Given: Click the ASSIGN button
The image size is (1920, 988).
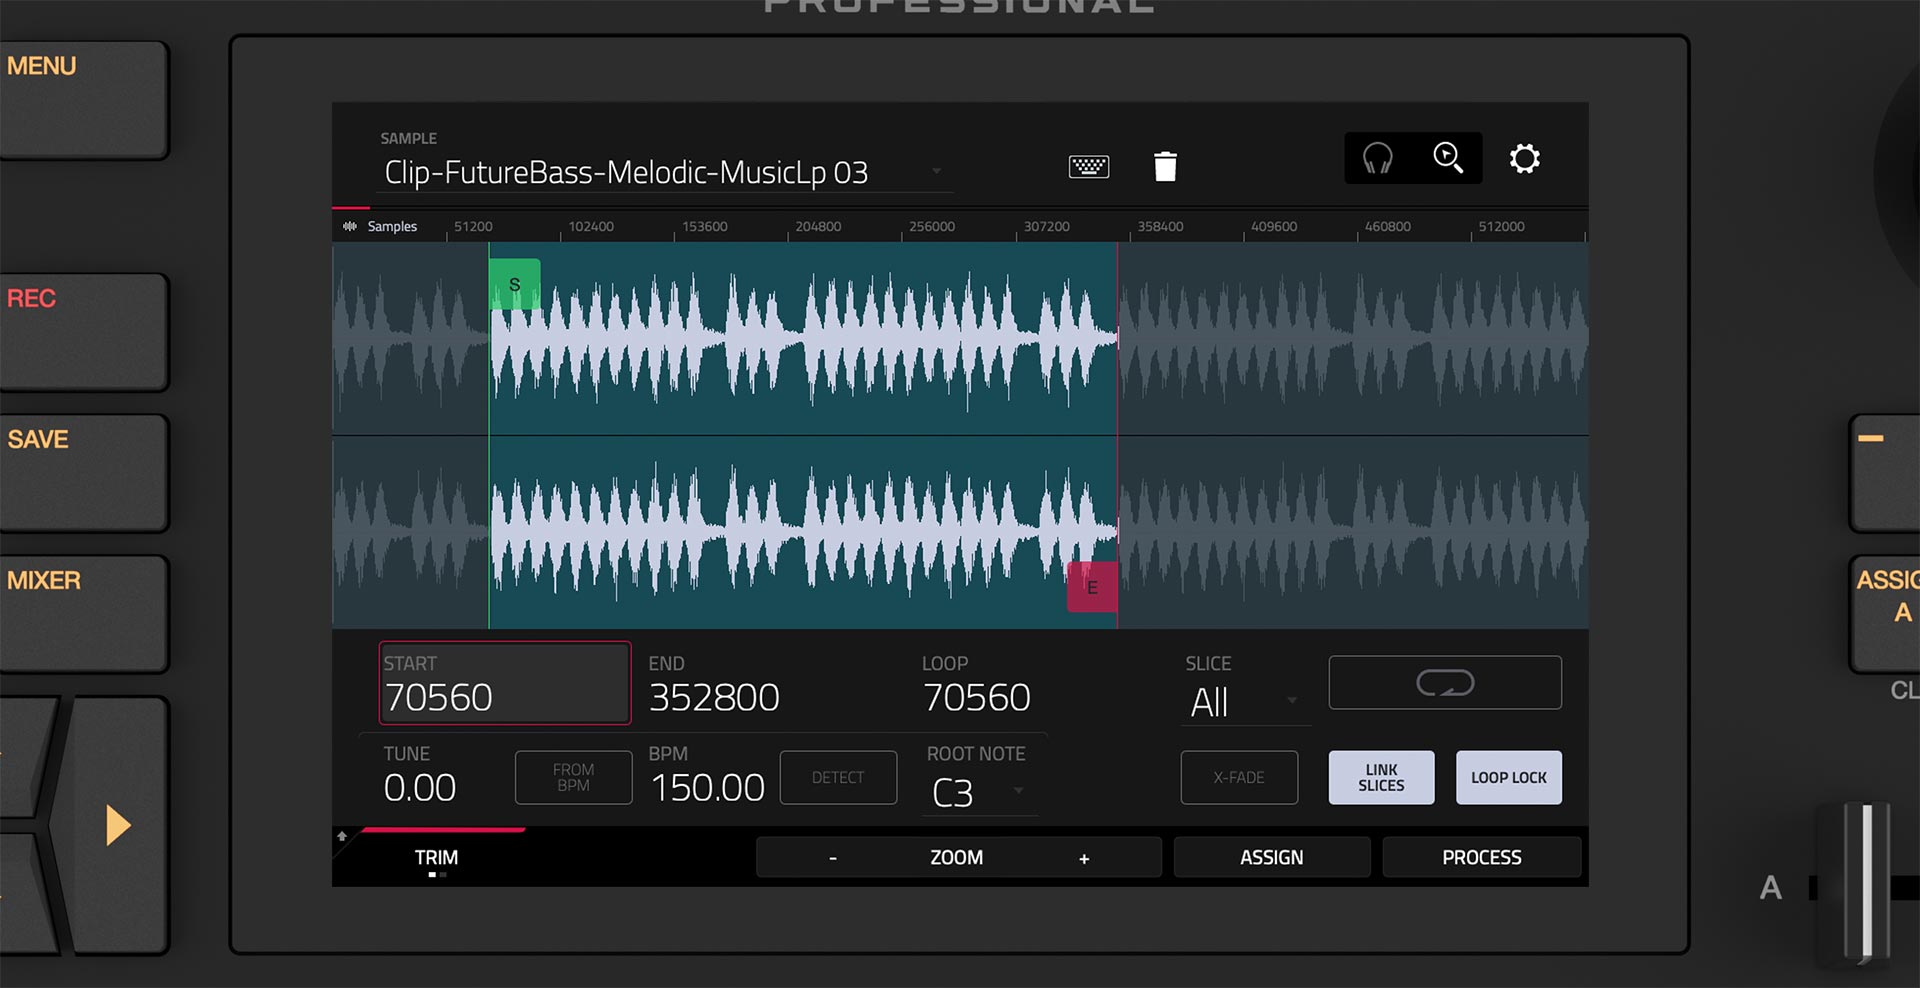Looking at the screenshot, I should point(1271,857).
